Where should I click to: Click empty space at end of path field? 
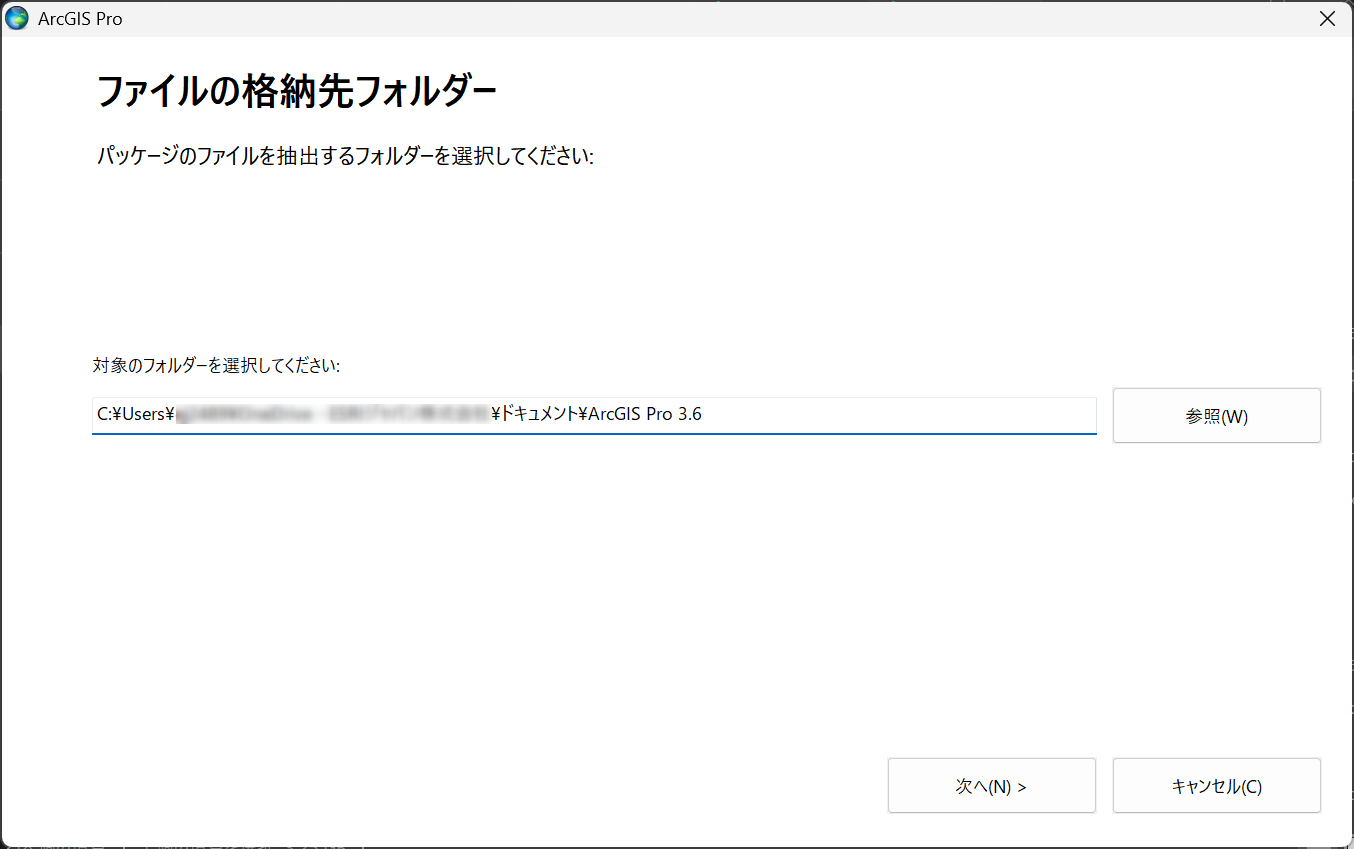point(900,415)
